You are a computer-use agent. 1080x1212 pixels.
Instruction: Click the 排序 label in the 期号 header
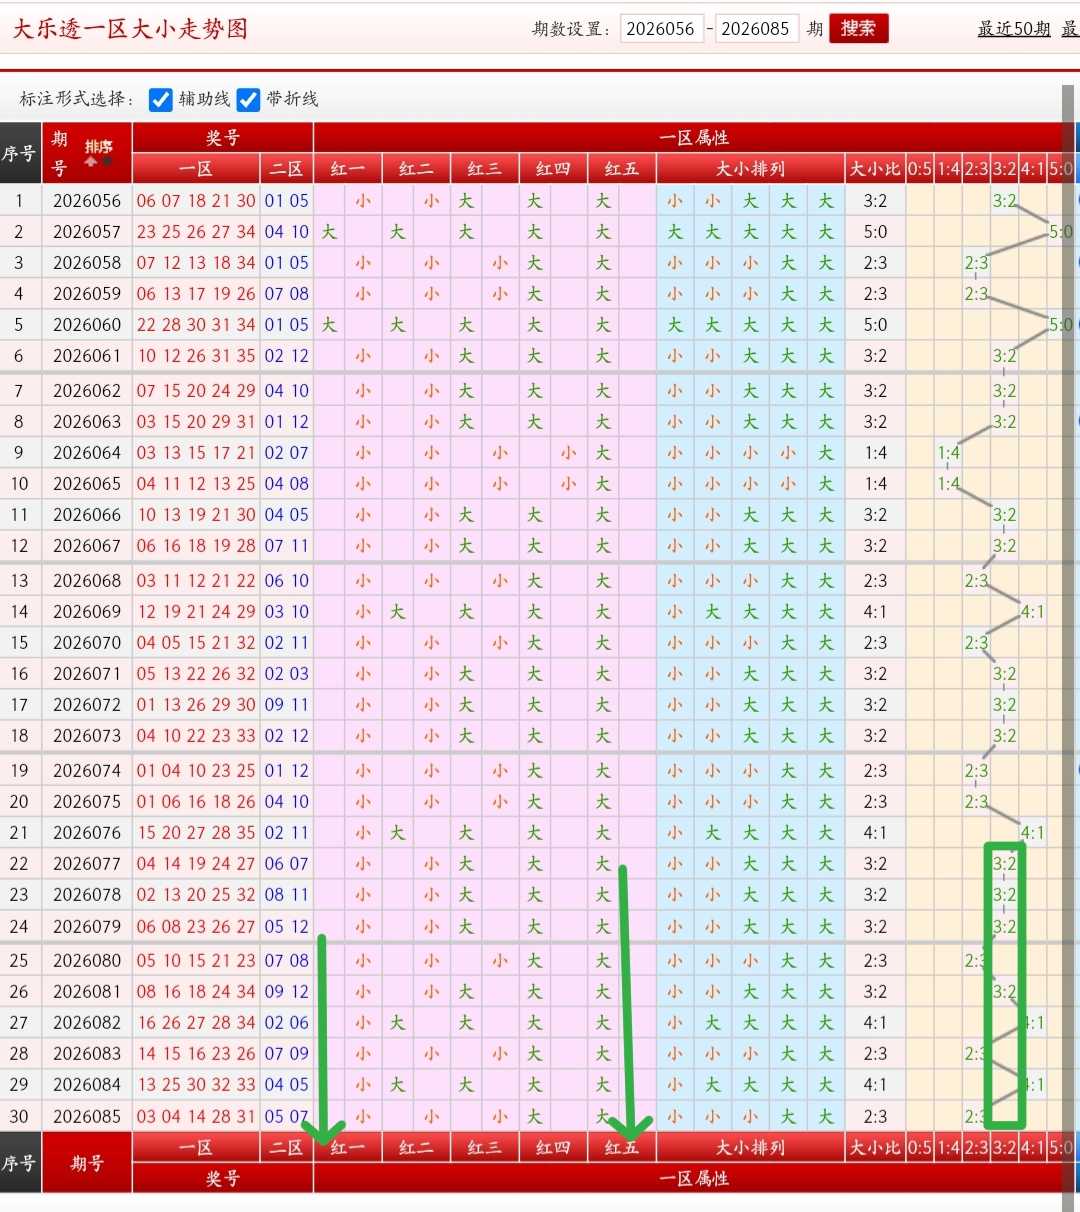(99, 147)
